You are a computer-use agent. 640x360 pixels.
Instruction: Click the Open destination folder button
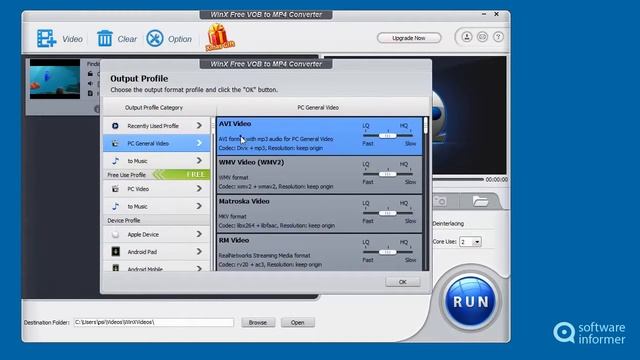click(298, 322)
